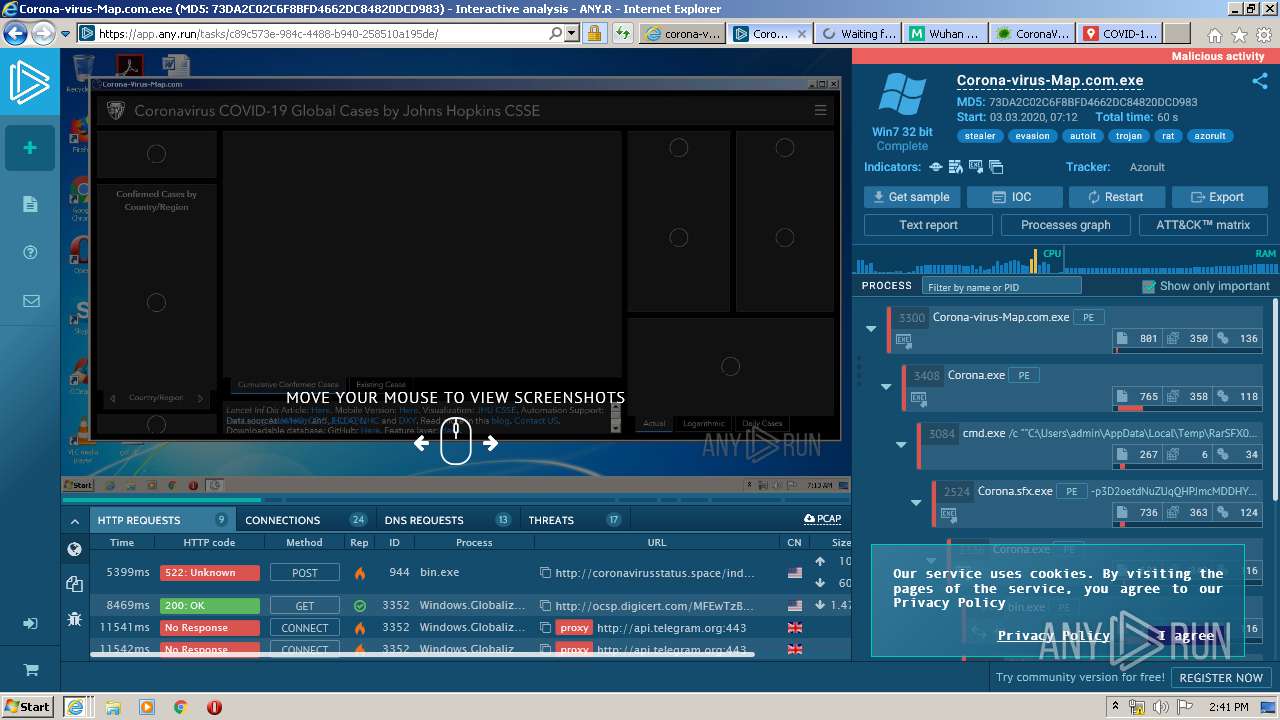Open the hamburger menu in Corona map window
This screenshot has width=1280, height=720.
[x=820, y=111]
